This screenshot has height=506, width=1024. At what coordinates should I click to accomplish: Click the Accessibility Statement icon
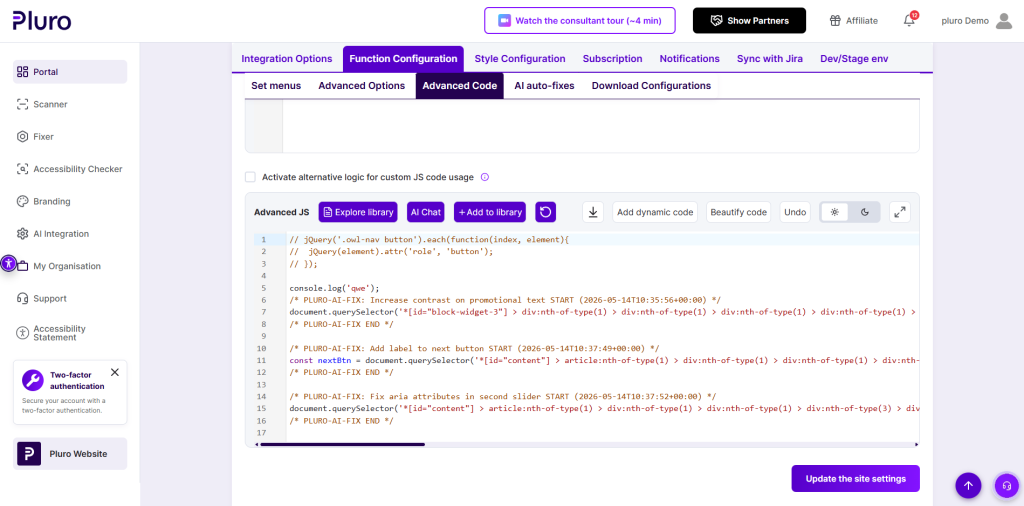[22, 333]
